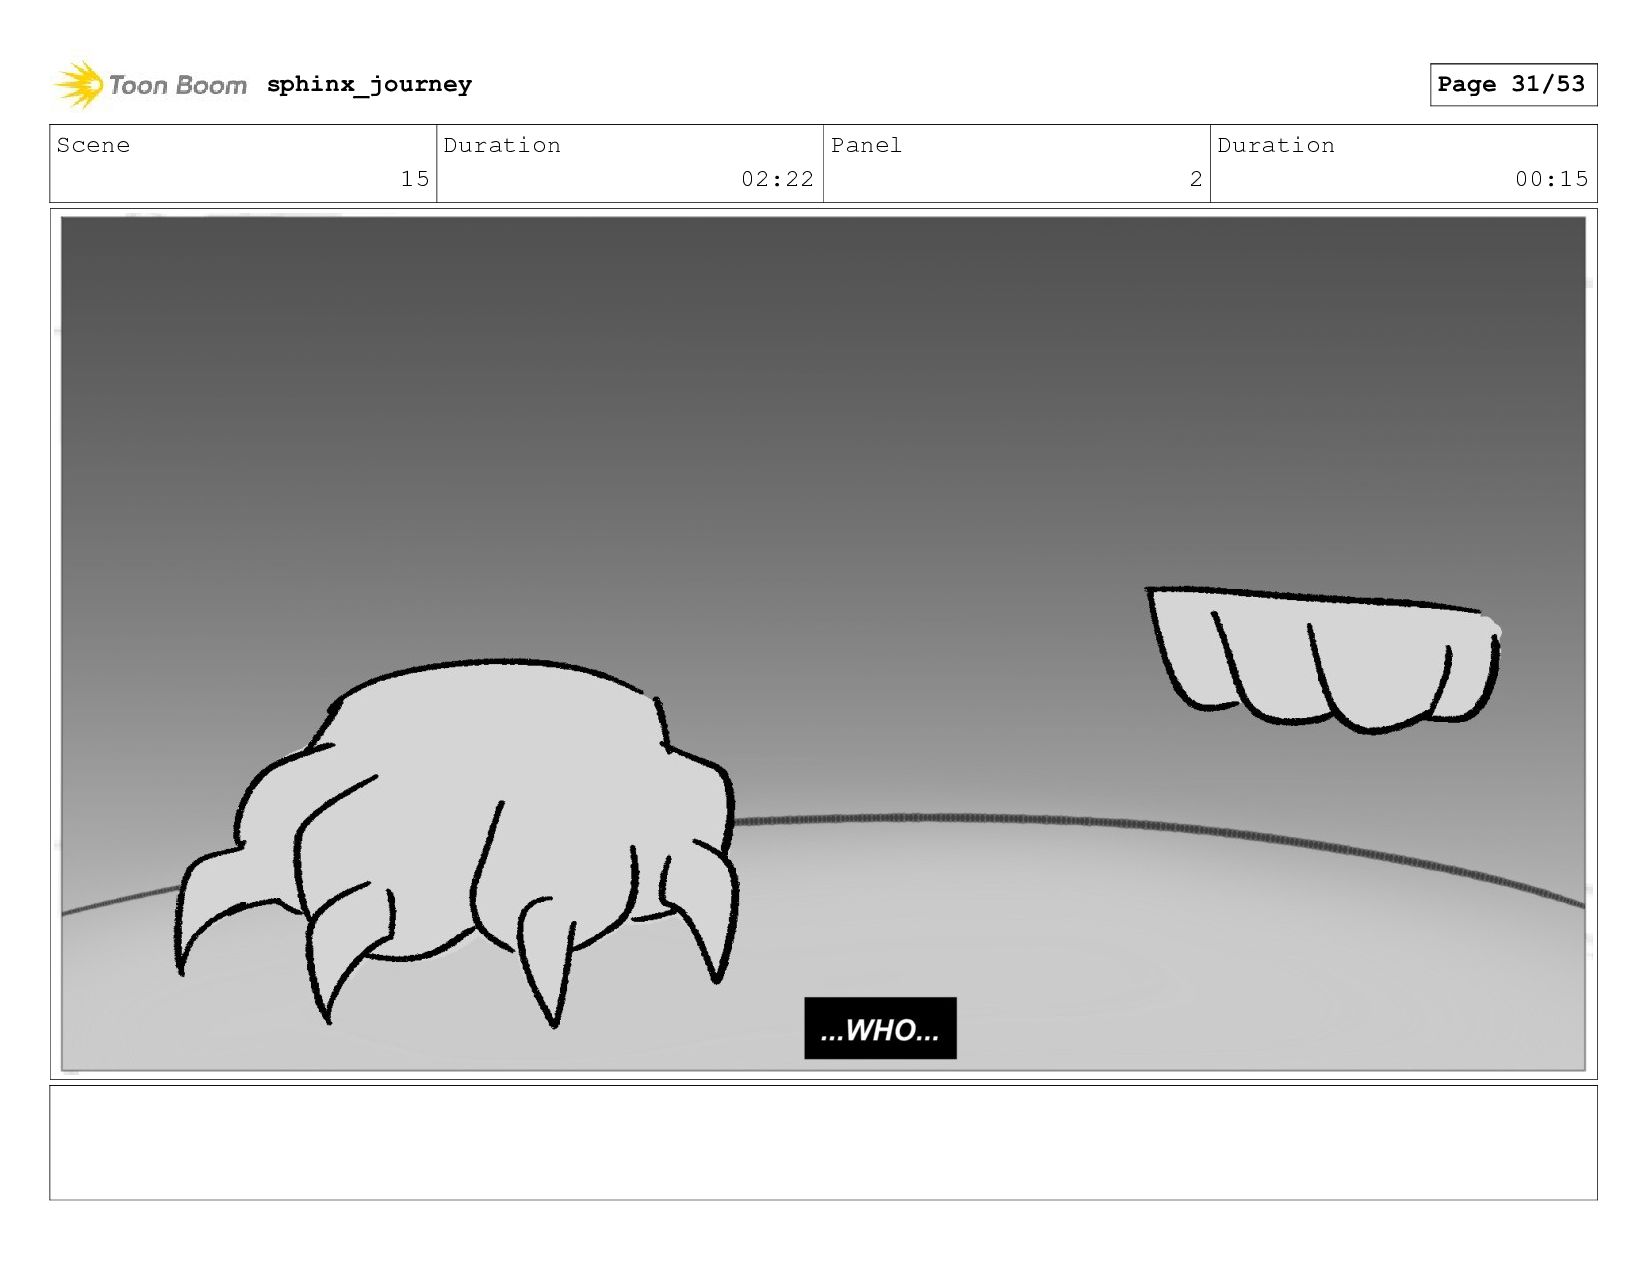The width and height of the screenshot is (1650, 1275).
Task: Select the sphinx_journey project title
Action: (x=369, y=84)
